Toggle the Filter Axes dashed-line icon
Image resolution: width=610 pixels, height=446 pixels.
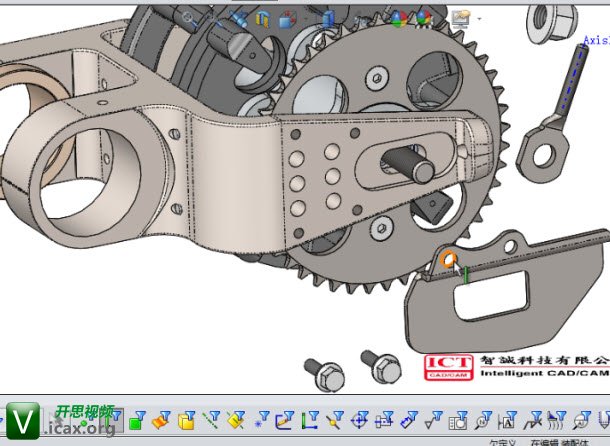coord(211,421)
